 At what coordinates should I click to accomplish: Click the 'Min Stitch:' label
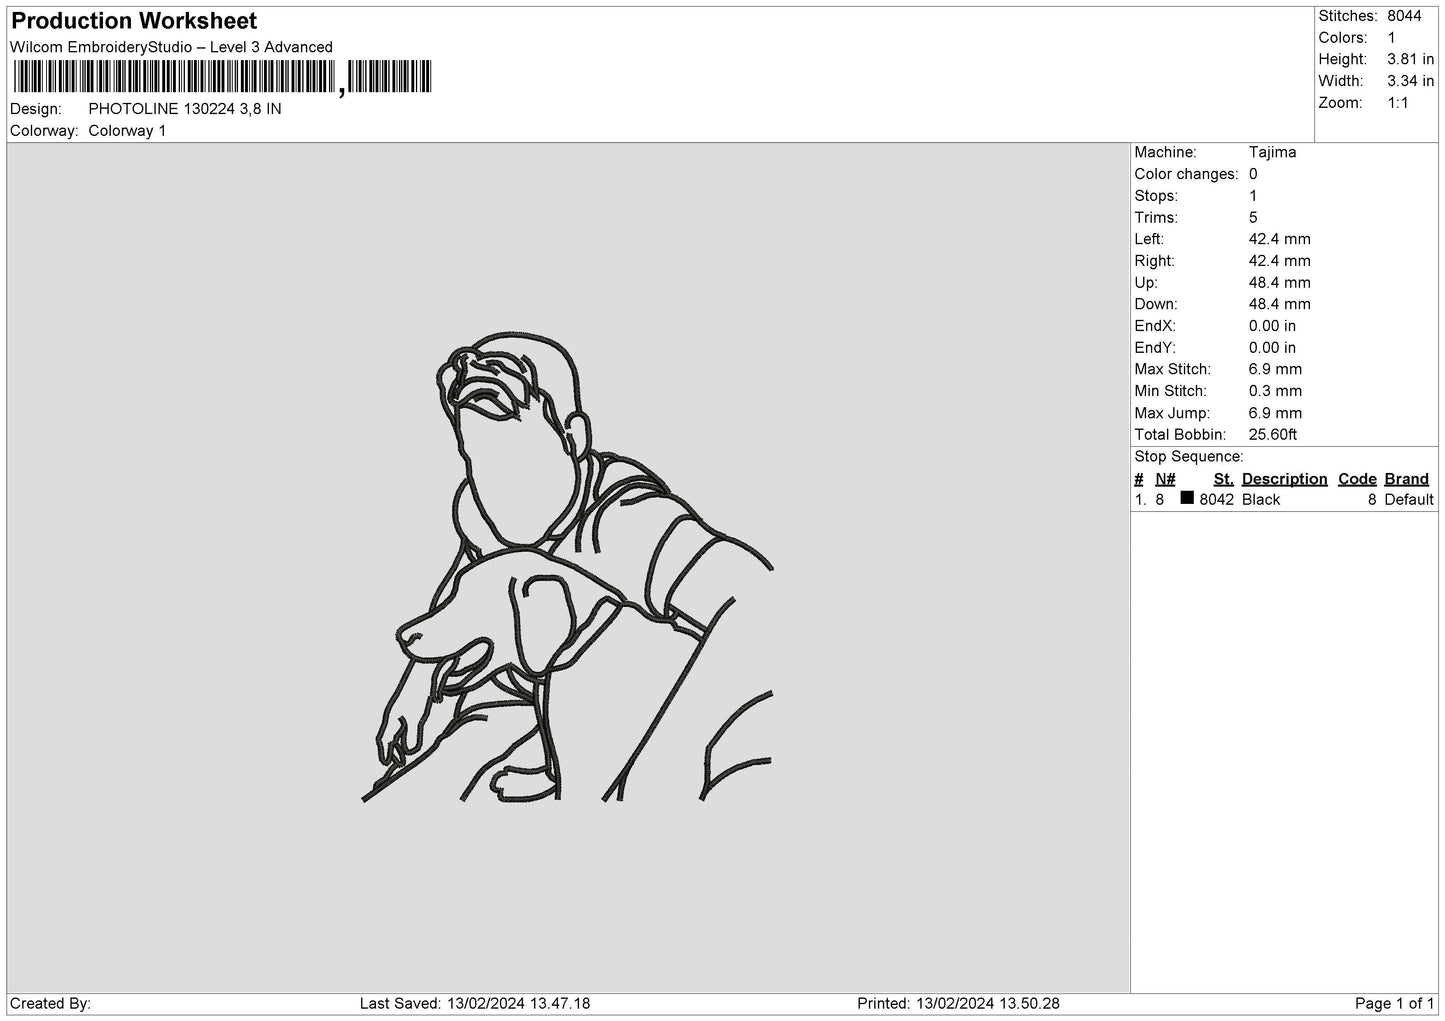point(1170,391)
